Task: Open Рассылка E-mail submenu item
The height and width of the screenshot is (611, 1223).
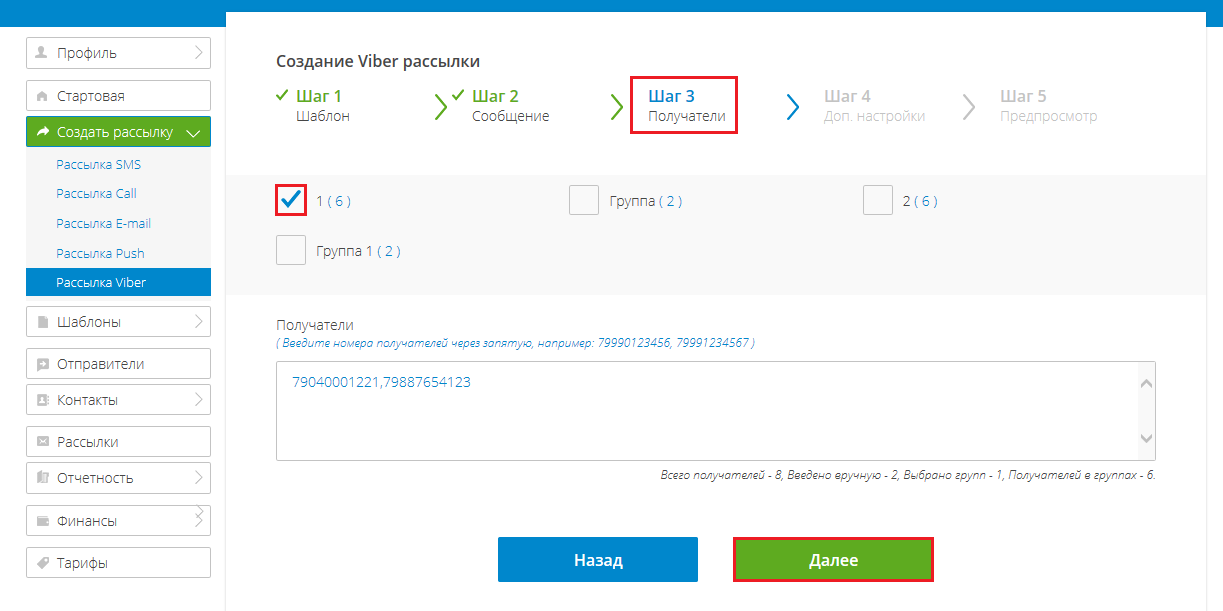Action: (118, 224)
